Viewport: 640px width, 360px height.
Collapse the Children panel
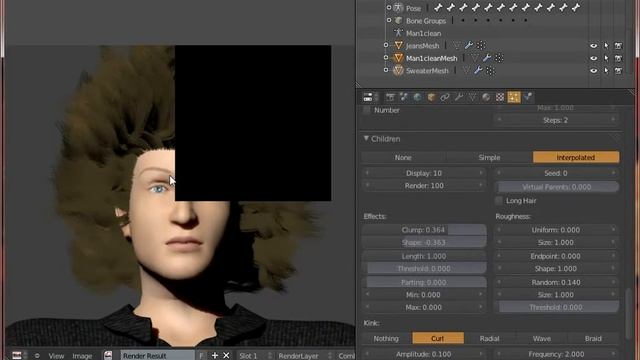click(x=366, y=139)
